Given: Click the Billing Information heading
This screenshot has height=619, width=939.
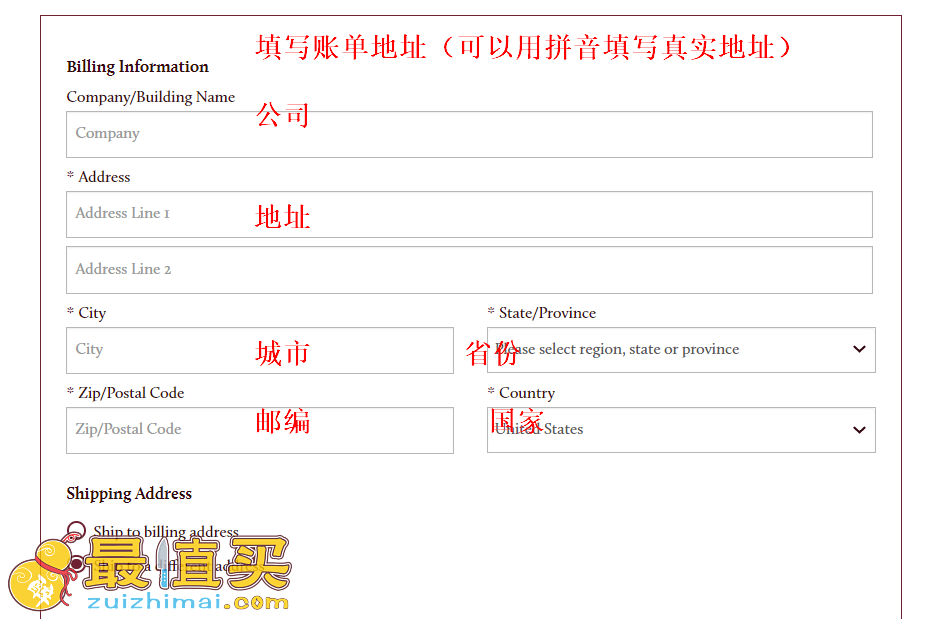Looking at the screenshot, I should tap(137, 66).
